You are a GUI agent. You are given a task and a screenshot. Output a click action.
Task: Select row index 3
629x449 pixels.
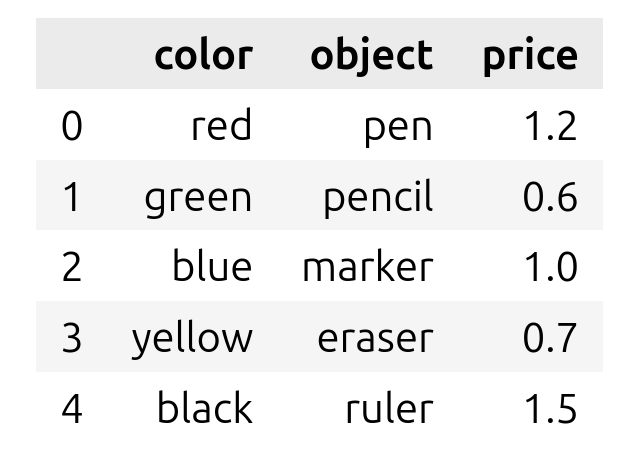click(71, 338)
